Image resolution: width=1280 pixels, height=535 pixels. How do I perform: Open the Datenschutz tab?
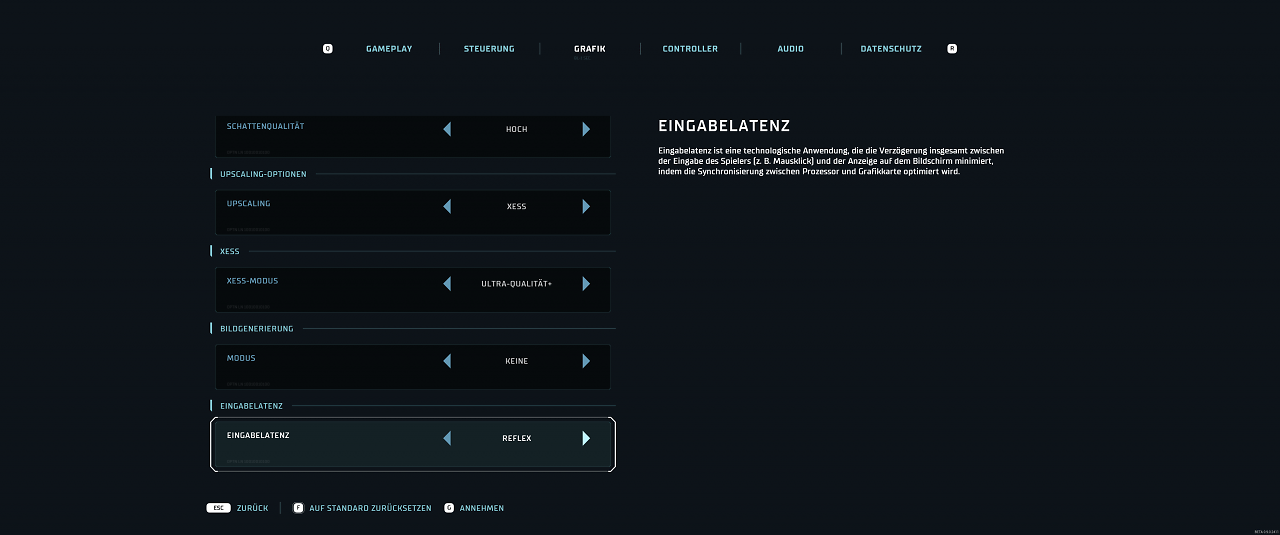pyautogui.click(x=891, y=48)
